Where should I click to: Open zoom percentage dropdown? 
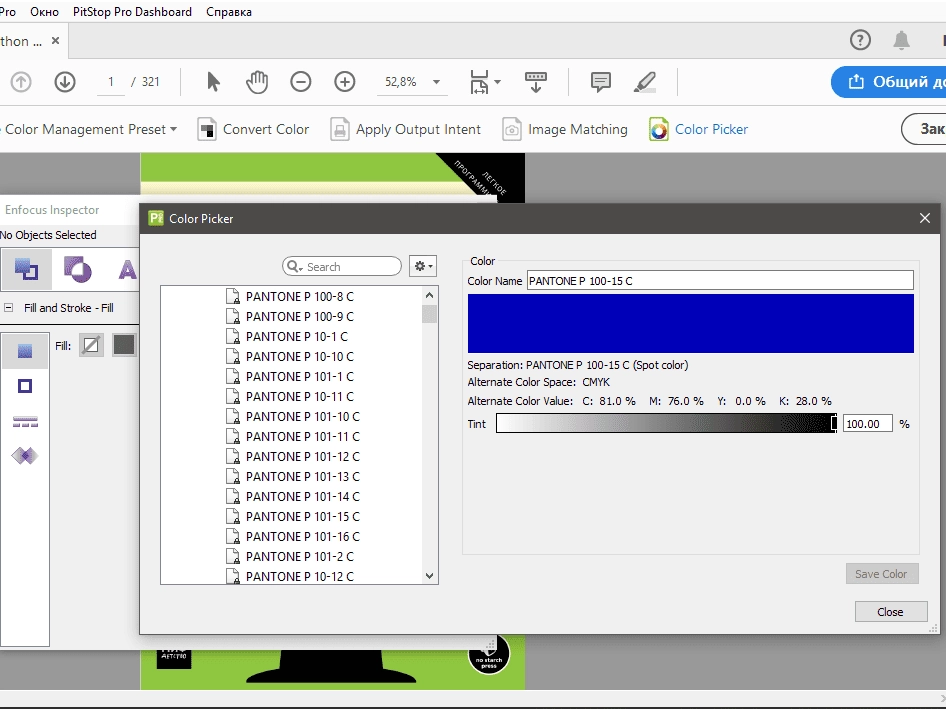click(436, 82)
